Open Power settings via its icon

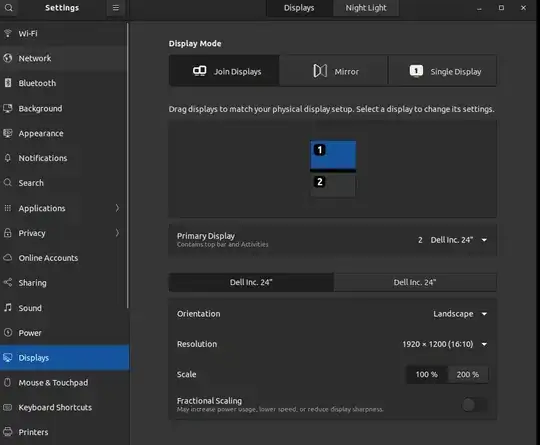pyautogui.click(x=8, y=333)
